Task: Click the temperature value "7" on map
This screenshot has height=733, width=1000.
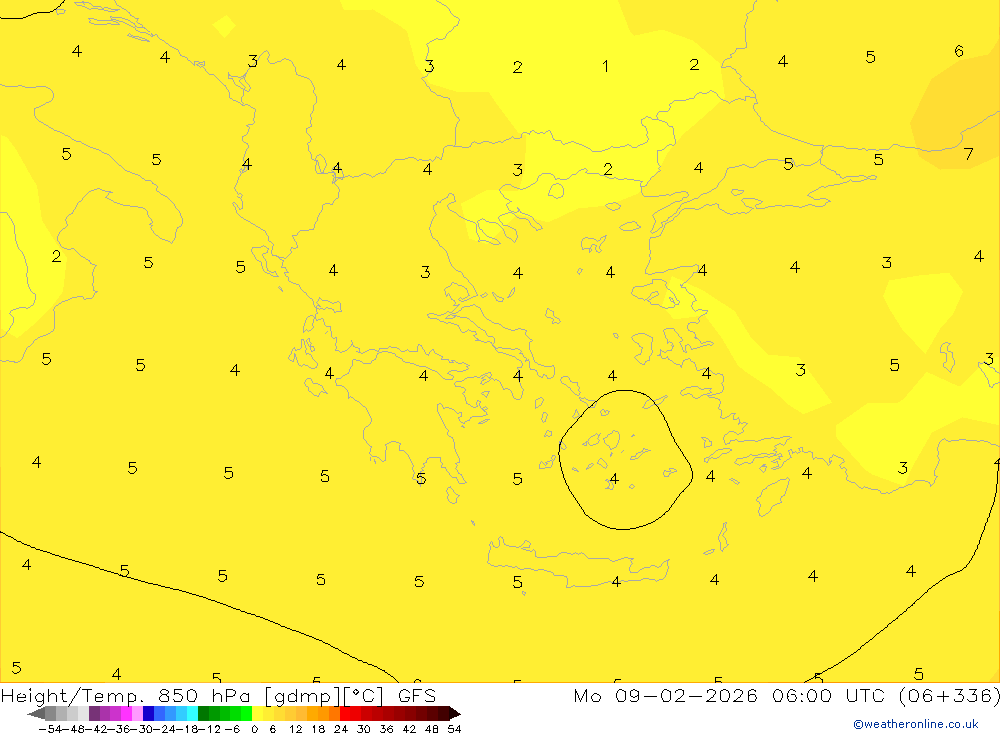Action: coord(968,154)
